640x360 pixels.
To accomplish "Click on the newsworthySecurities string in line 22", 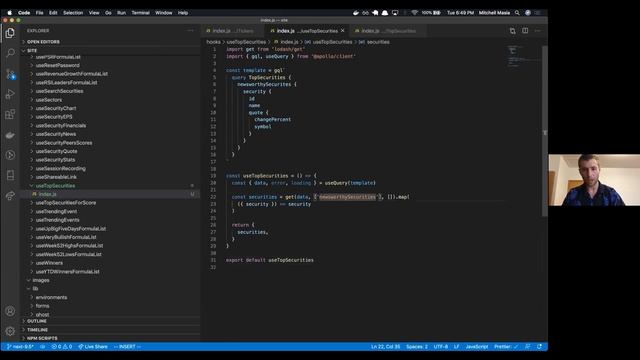I will coord(347,197).
